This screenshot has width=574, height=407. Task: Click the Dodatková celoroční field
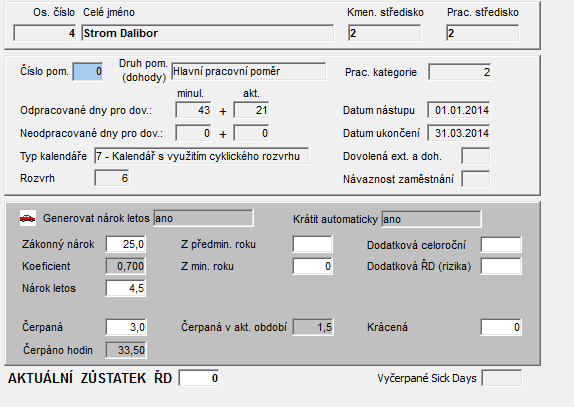point(501,244)
